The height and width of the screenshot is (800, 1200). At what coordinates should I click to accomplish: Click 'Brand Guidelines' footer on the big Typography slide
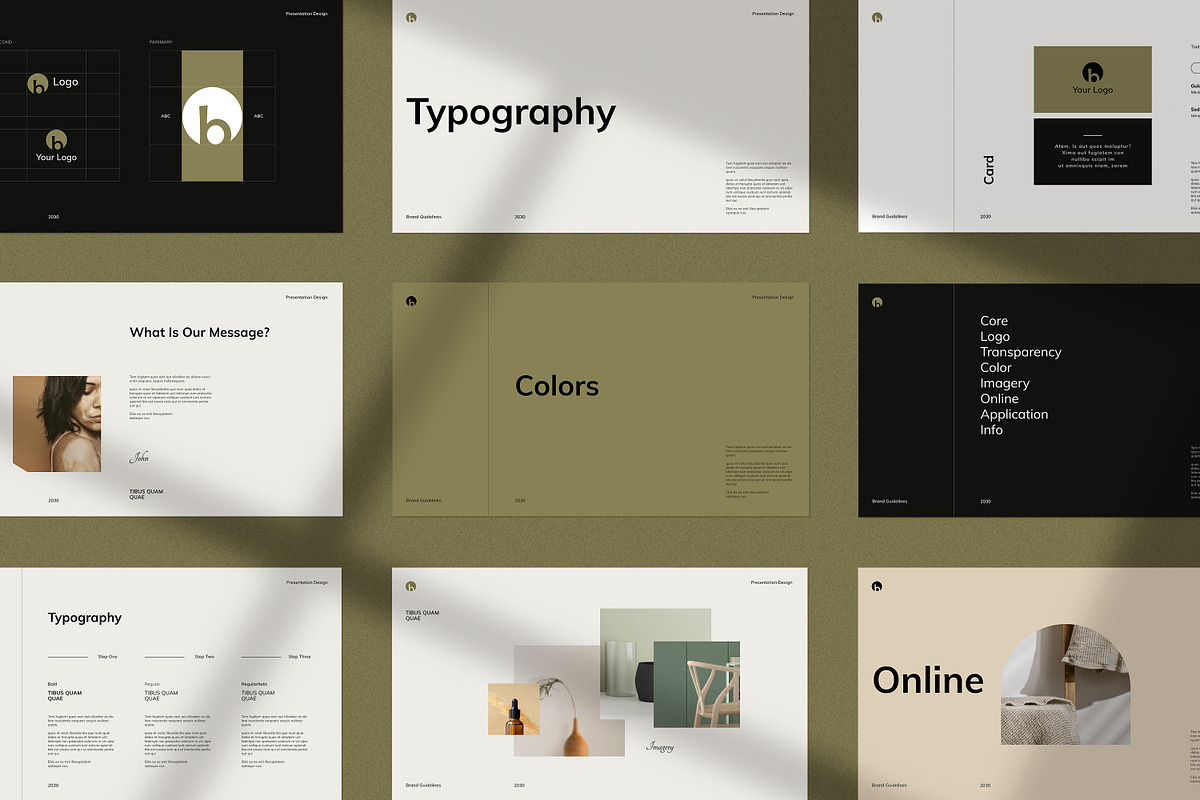point(424,216)
